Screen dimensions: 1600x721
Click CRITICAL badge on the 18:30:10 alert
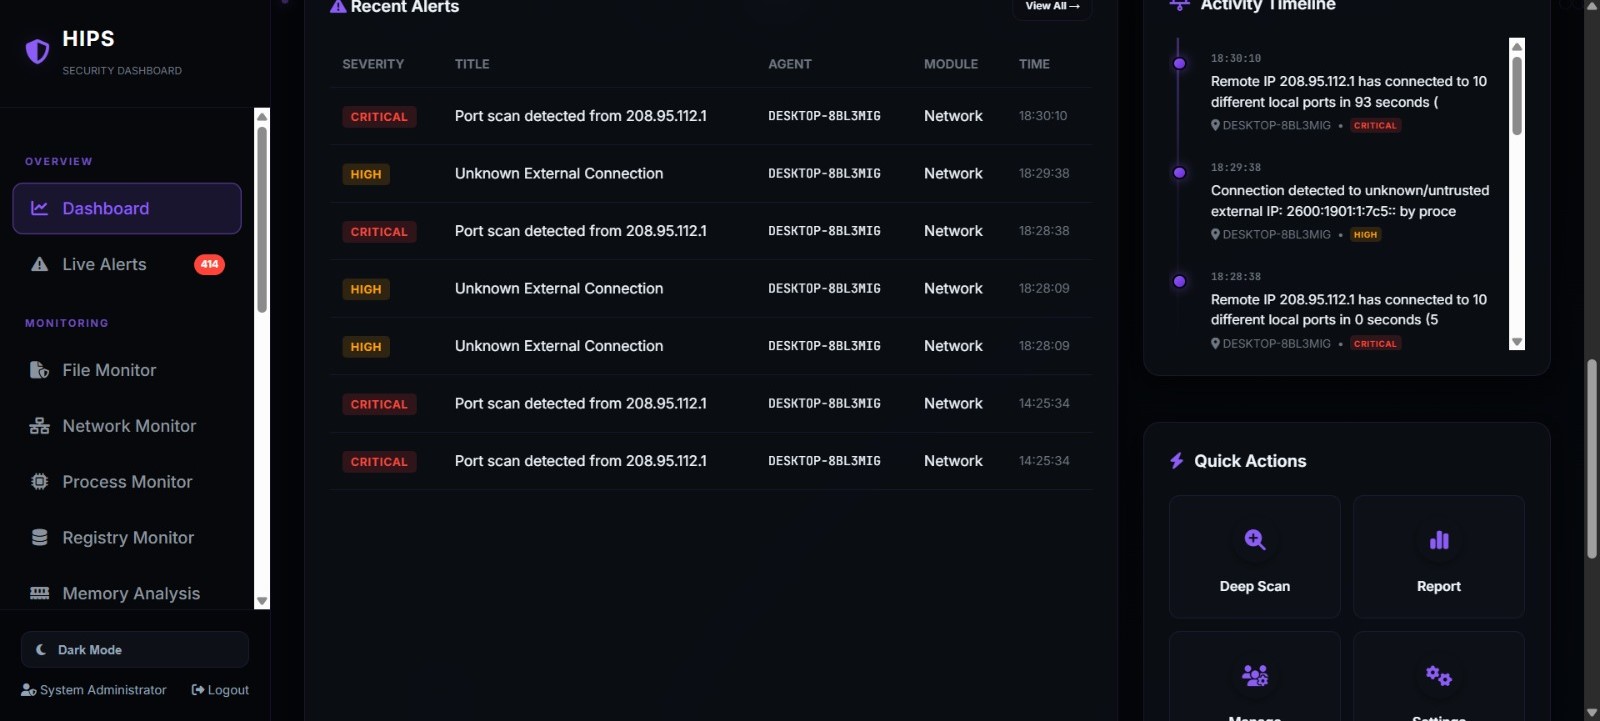coord(379,117)
